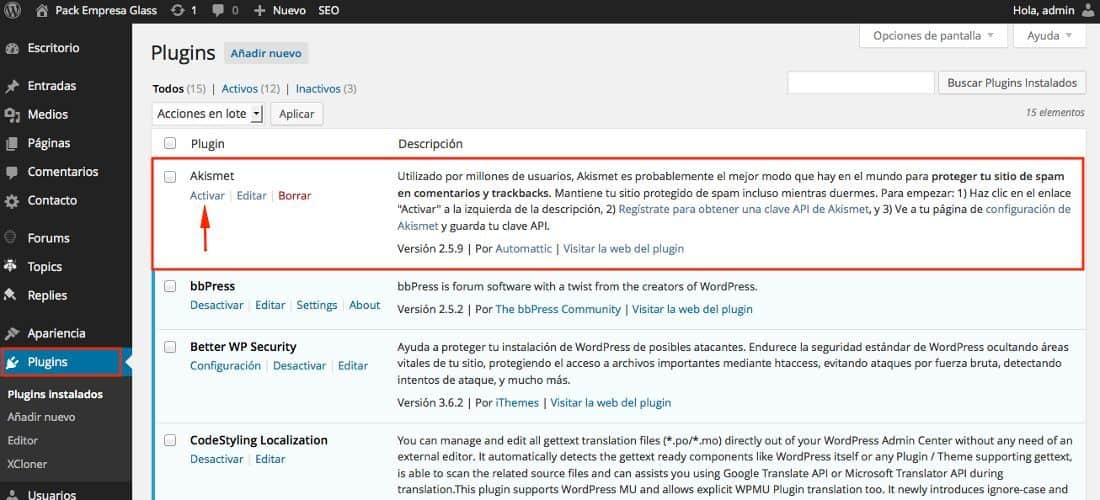Open the SEO menu in admin bar
This screenshot has width=1100, height=500.
click(x=328, y=11)
